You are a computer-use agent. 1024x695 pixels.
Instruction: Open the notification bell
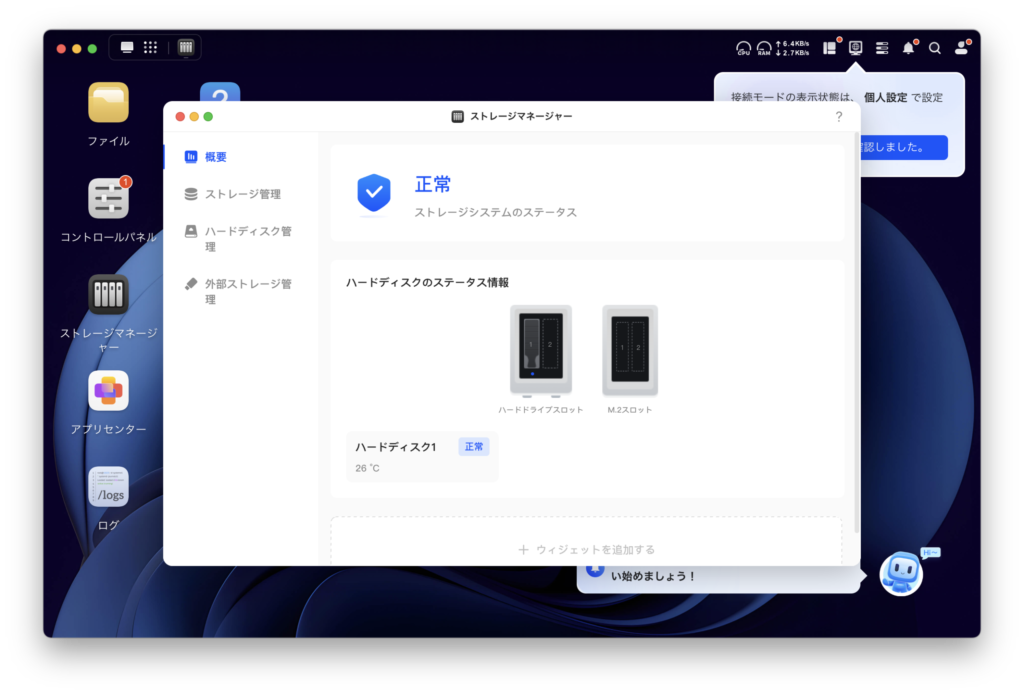908,48
